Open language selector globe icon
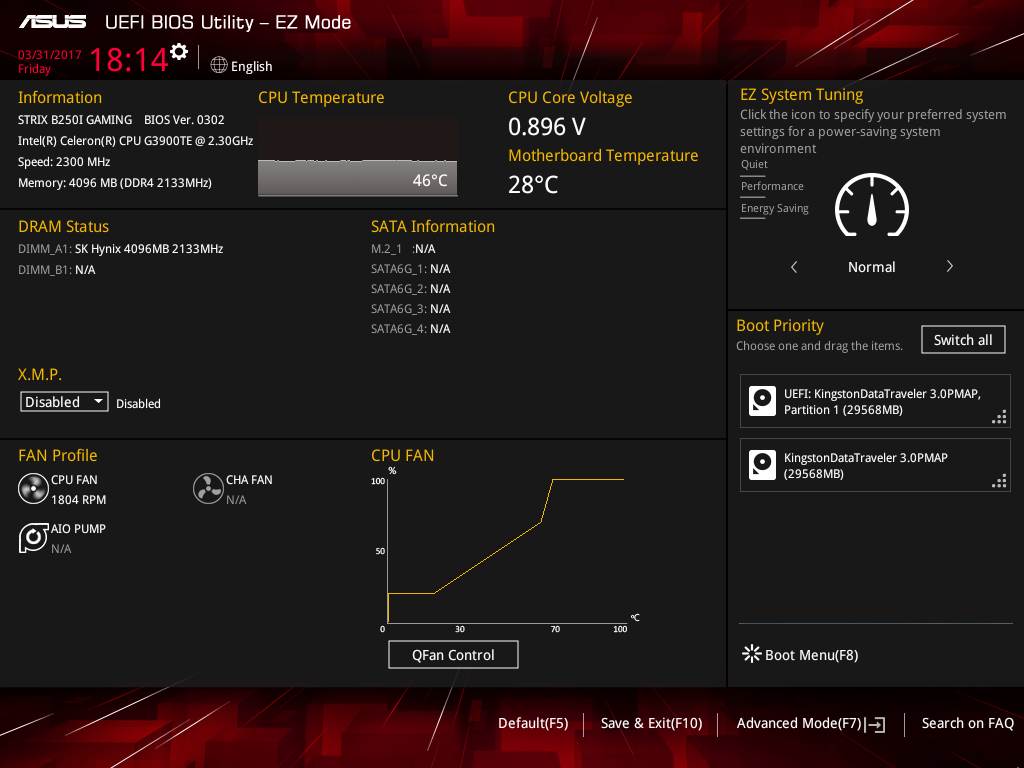This screenshot has height=768, width=1024. (219, 65)
